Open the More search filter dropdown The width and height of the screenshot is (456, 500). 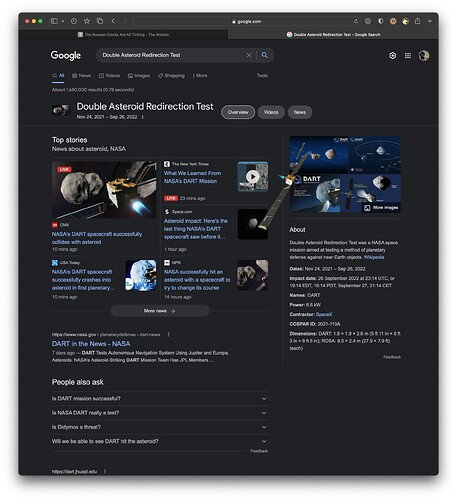coord(200,76)
